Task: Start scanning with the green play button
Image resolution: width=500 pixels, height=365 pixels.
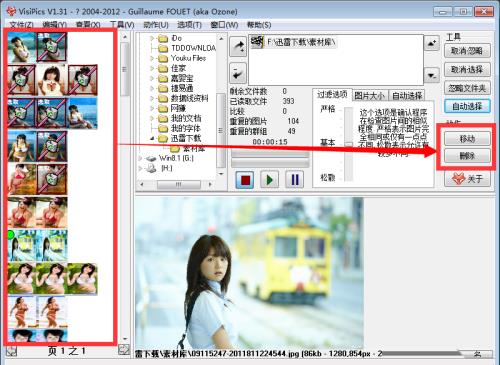Action: click(269, 180)
